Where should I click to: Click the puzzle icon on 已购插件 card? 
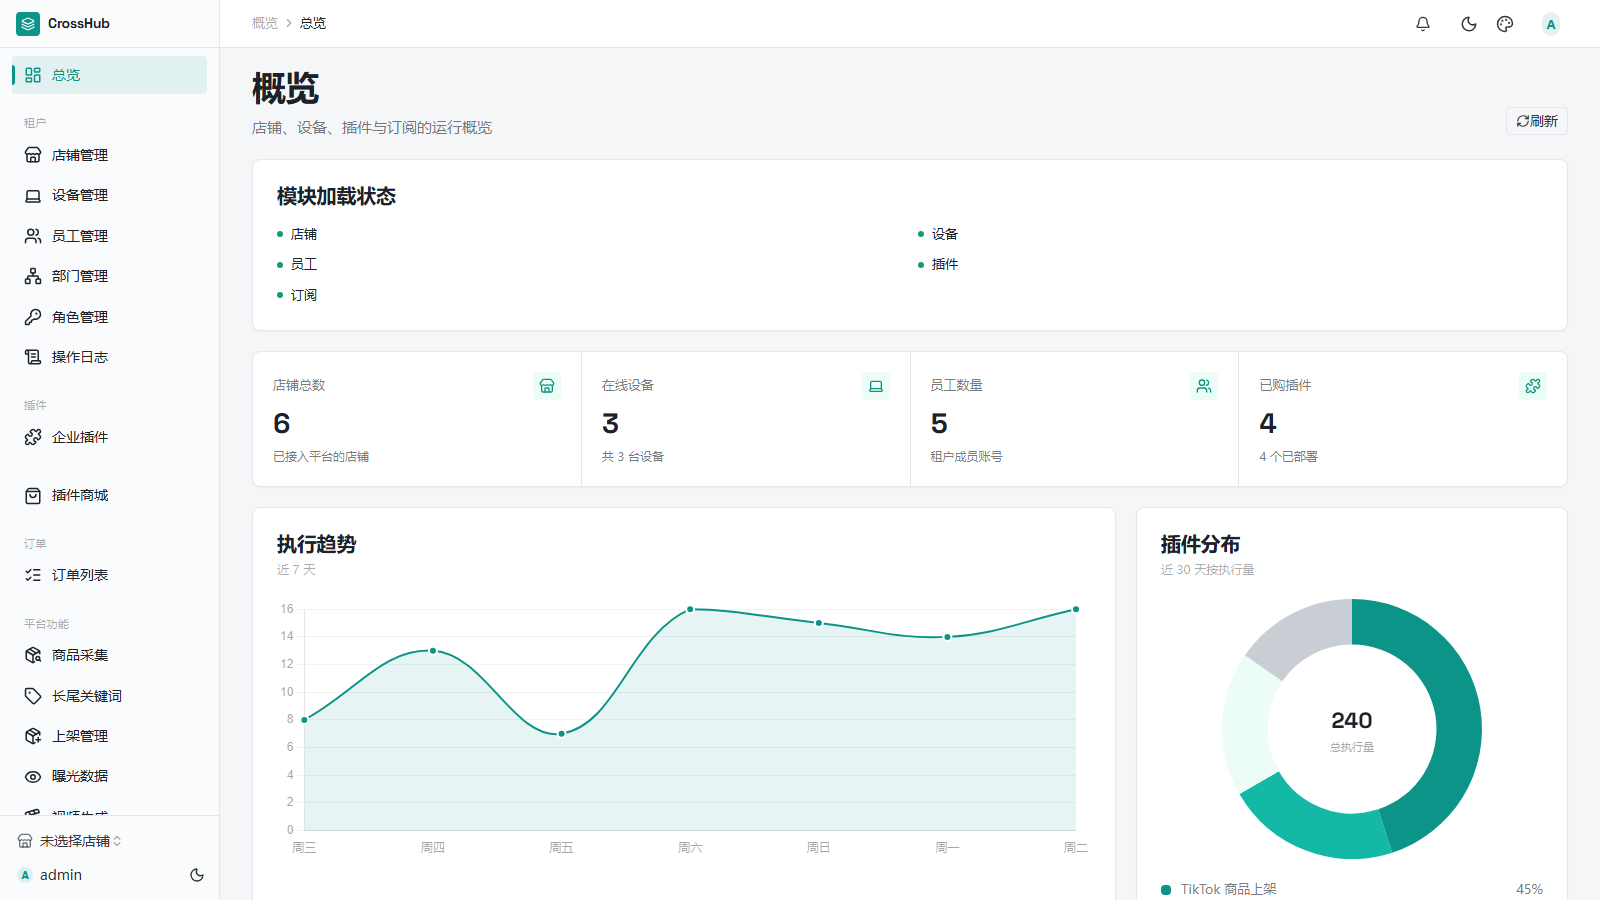coord(1533,386)
